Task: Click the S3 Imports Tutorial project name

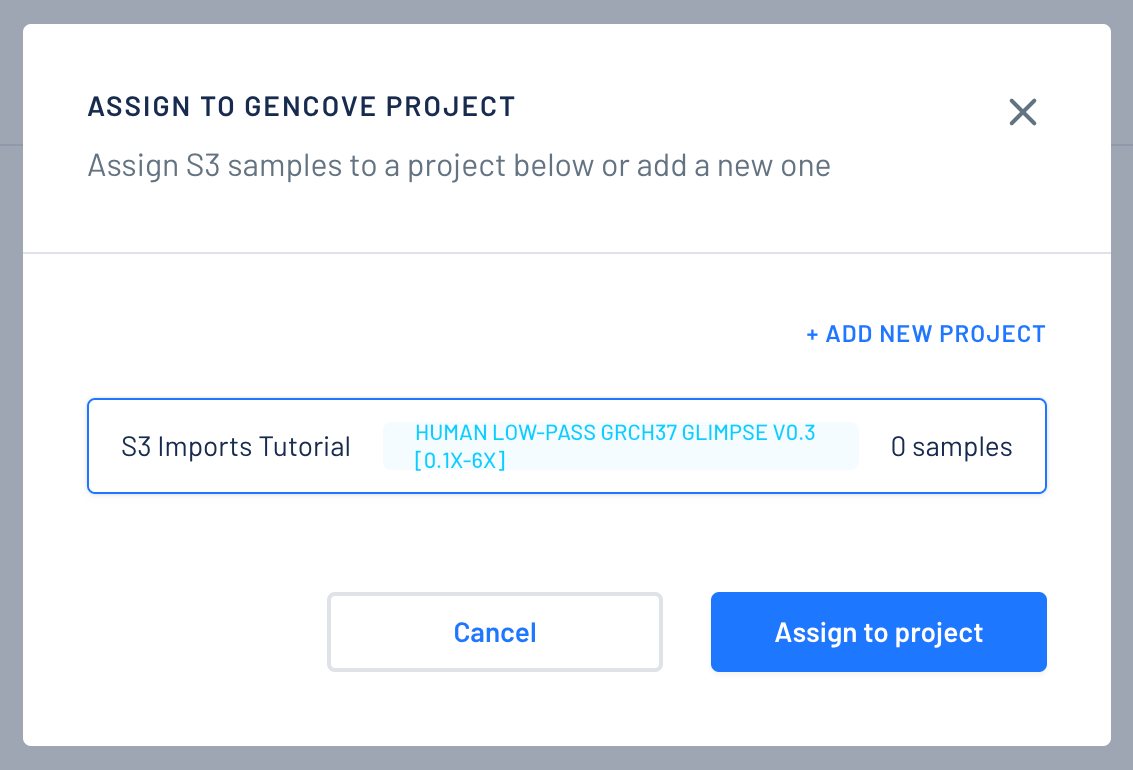Action: click(x=236, y=446)
